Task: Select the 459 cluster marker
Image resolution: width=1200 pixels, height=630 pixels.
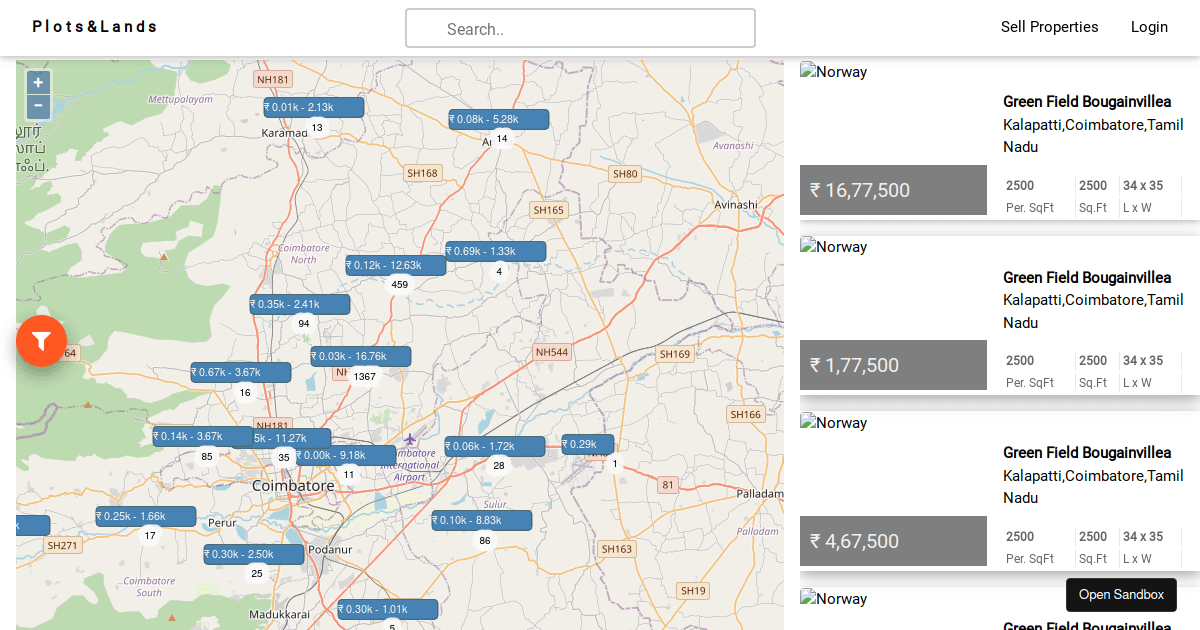Action: tap(400, 285)
